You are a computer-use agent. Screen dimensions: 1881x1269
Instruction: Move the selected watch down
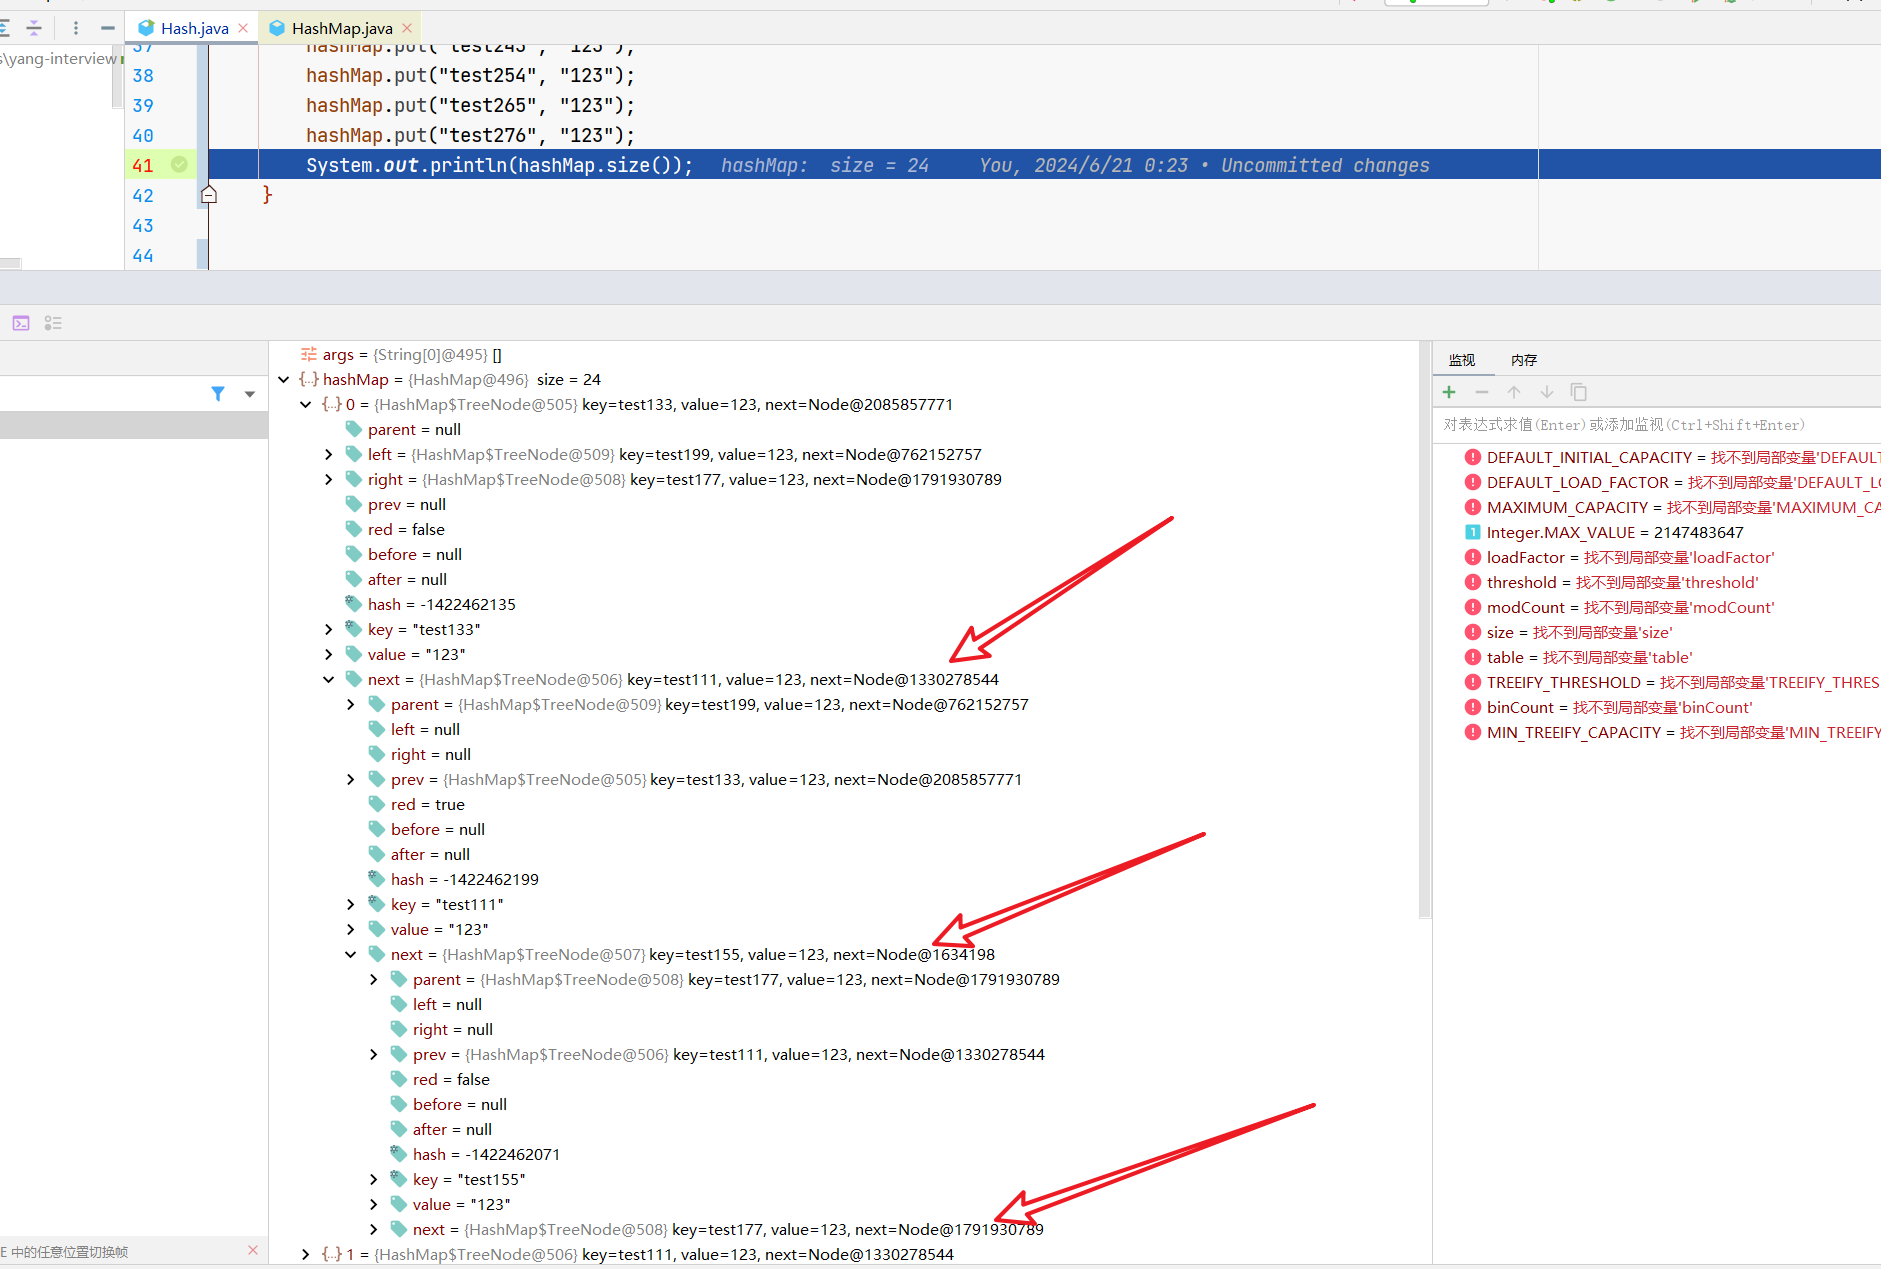point(1547,392)
